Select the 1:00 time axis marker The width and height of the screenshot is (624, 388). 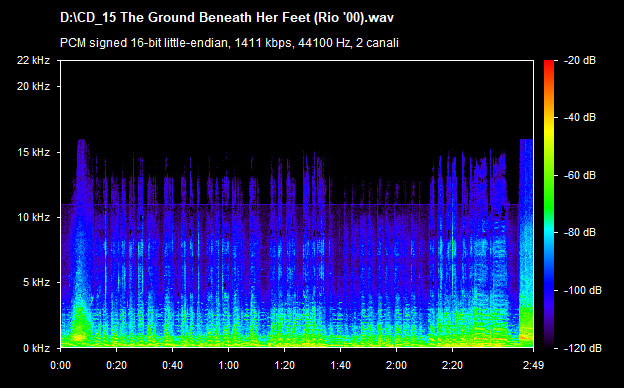228,365
